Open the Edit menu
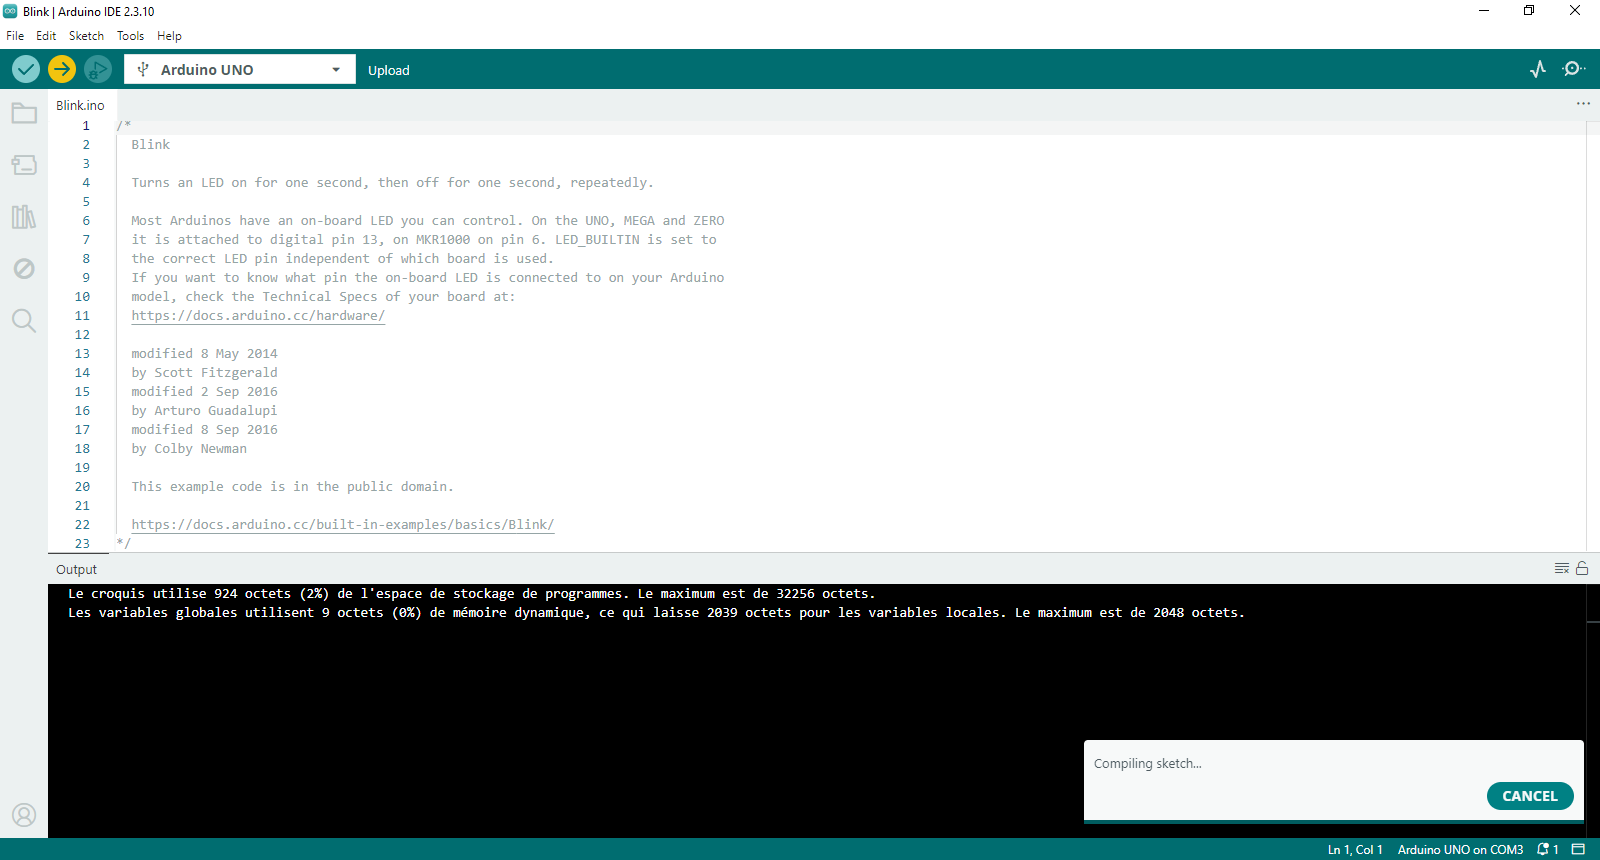Viewport: 1600px width, 860px height. point(46,35)
